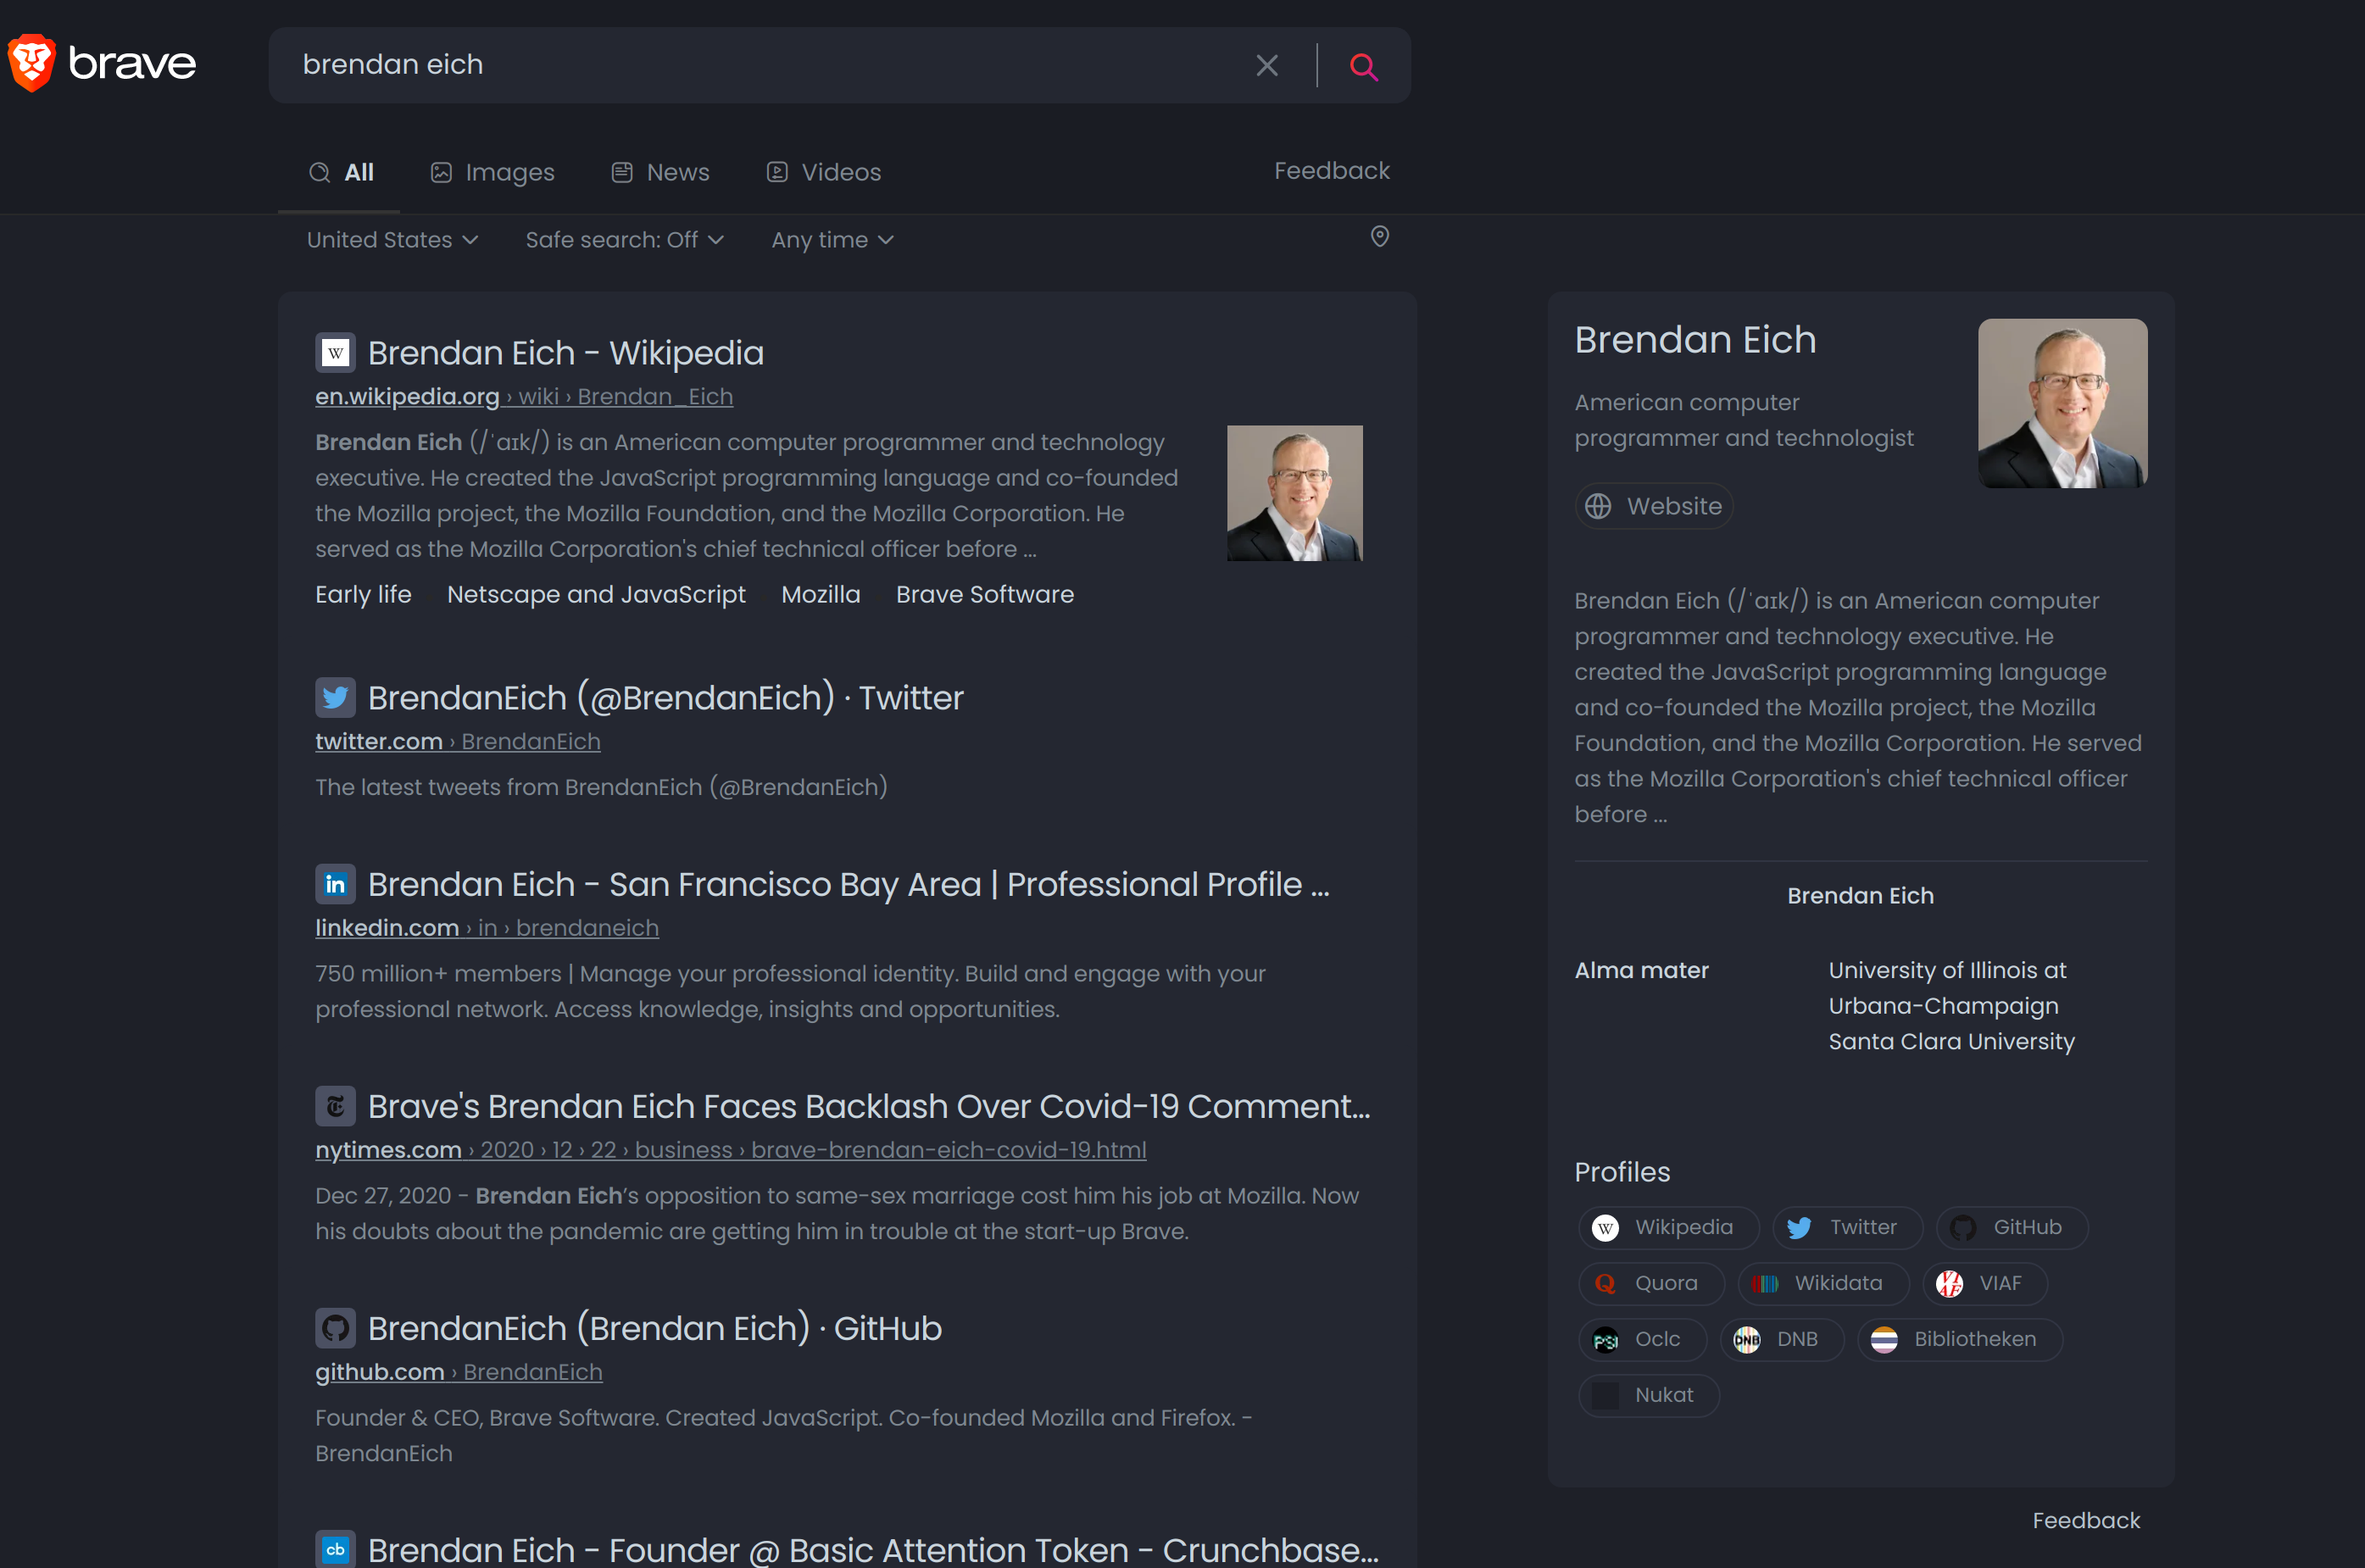Select the All results tab
The image size is (2365, 1568).
click(341, 172)
